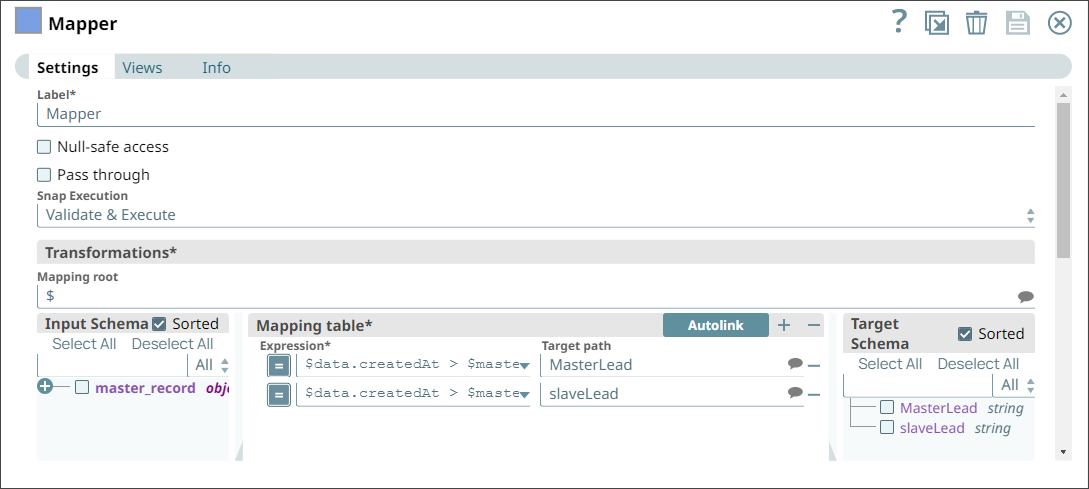1089x489 pixels.
Task: Delete the slaveLead mapping row
Action: click(815, 395)
